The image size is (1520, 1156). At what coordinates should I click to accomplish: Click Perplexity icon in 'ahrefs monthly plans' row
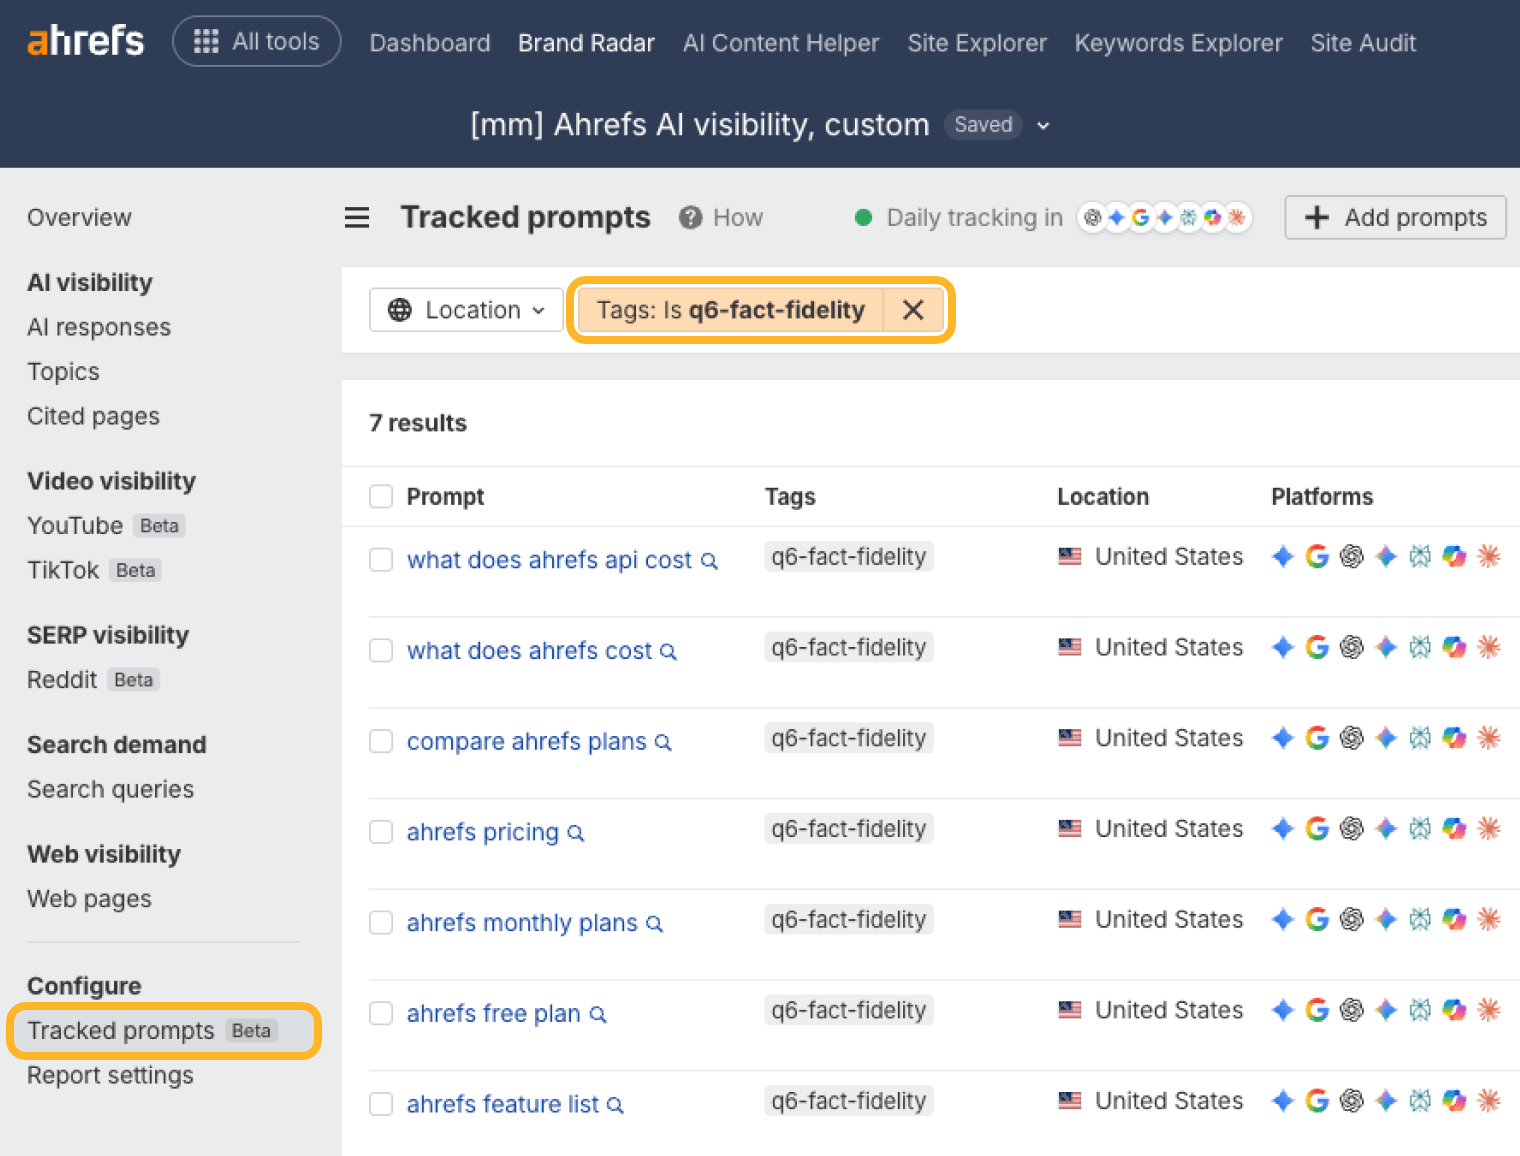(x=1420, y=919)
